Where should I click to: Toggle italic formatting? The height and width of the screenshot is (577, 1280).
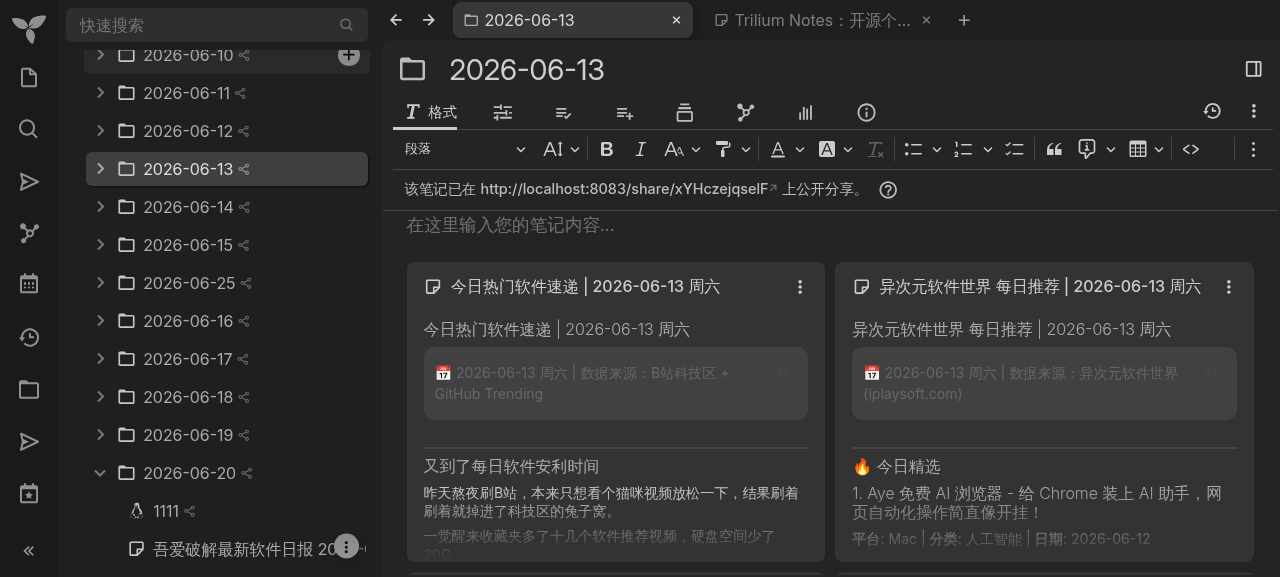[640, 149]
